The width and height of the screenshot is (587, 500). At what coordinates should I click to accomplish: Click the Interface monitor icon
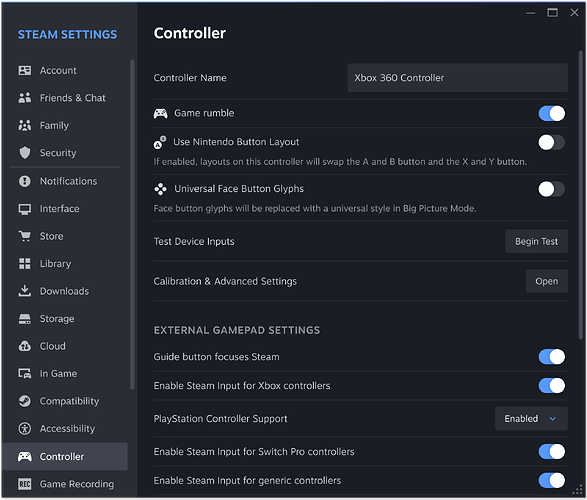tap(25, 209)
